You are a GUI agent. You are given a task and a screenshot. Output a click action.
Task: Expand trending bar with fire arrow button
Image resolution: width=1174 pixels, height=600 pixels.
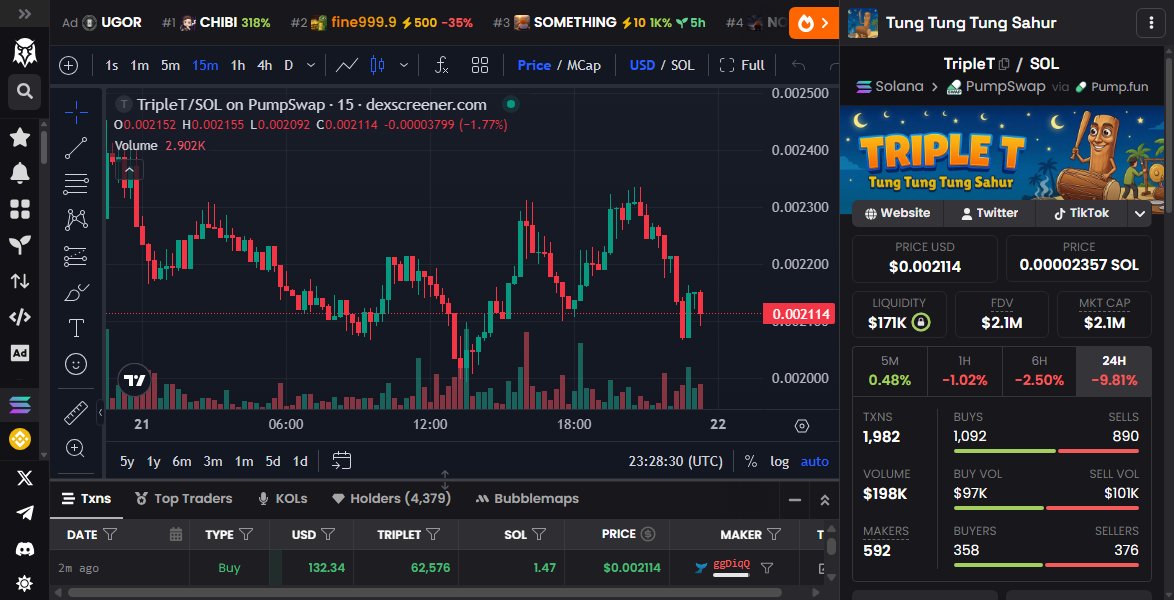click(815, 23)
